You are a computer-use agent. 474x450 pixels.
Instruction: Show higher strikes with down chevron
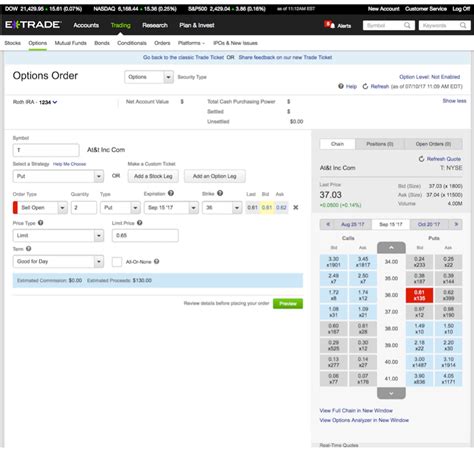point(391,393)
